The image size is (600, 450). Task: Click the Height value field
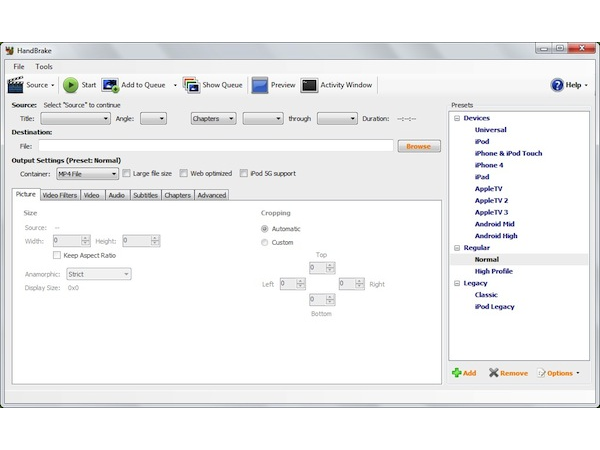[x=137, y=241]
